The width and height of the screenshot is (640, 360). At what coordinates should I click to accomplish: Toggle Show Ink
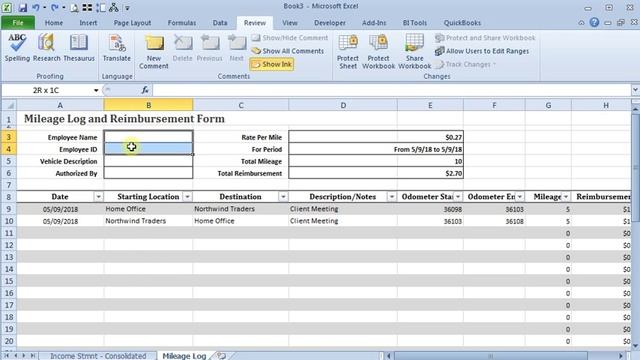[271, 64]
